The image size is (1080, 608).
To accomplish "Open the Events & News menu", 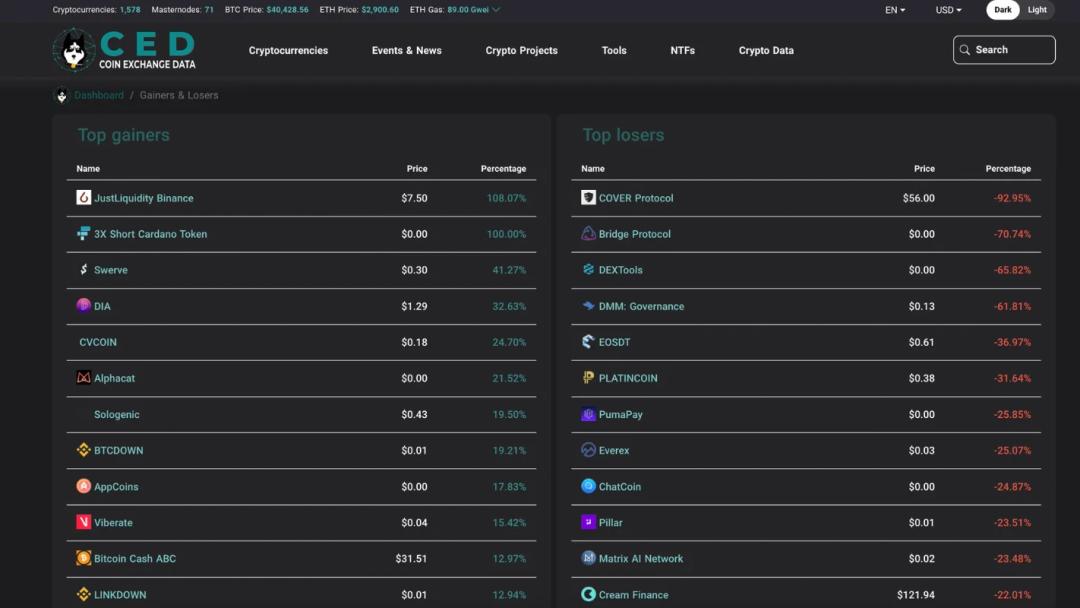I will point(406,50).
